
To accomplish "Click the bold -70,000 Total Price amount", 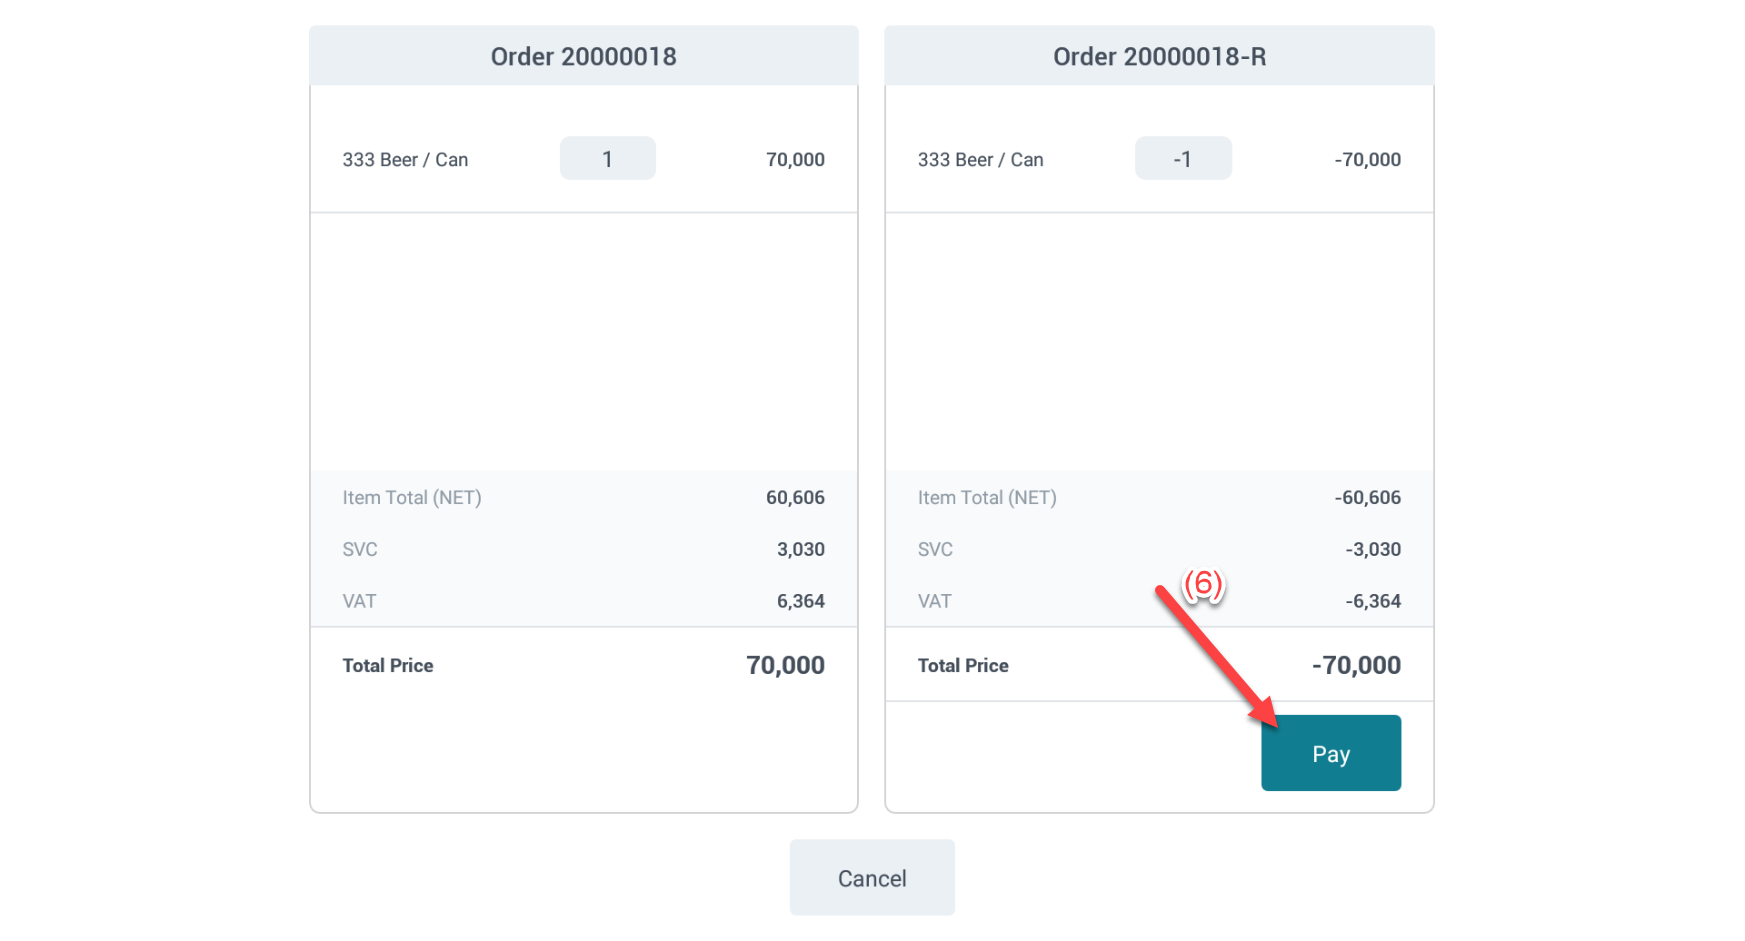I will pos(1356,666).
